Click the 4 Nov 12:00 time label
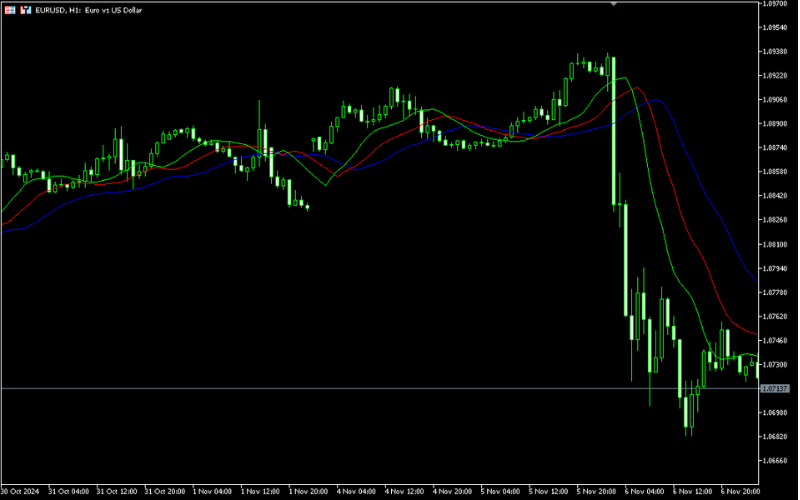Screen dimensions: 800x500 (404, 491)
